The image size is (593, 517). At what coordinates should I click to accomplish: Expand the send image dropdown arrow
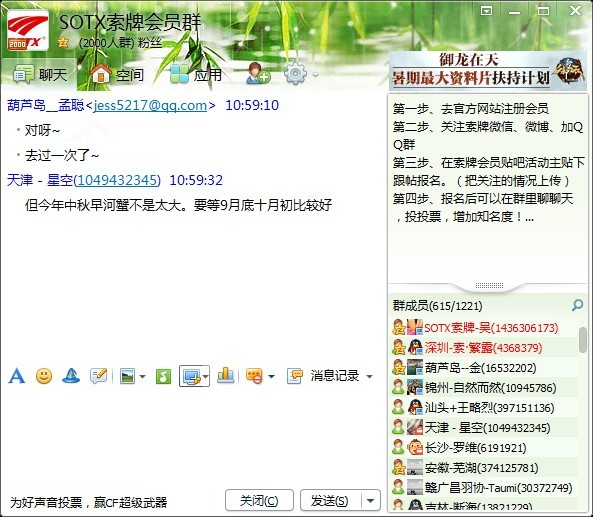click(143, 376)
